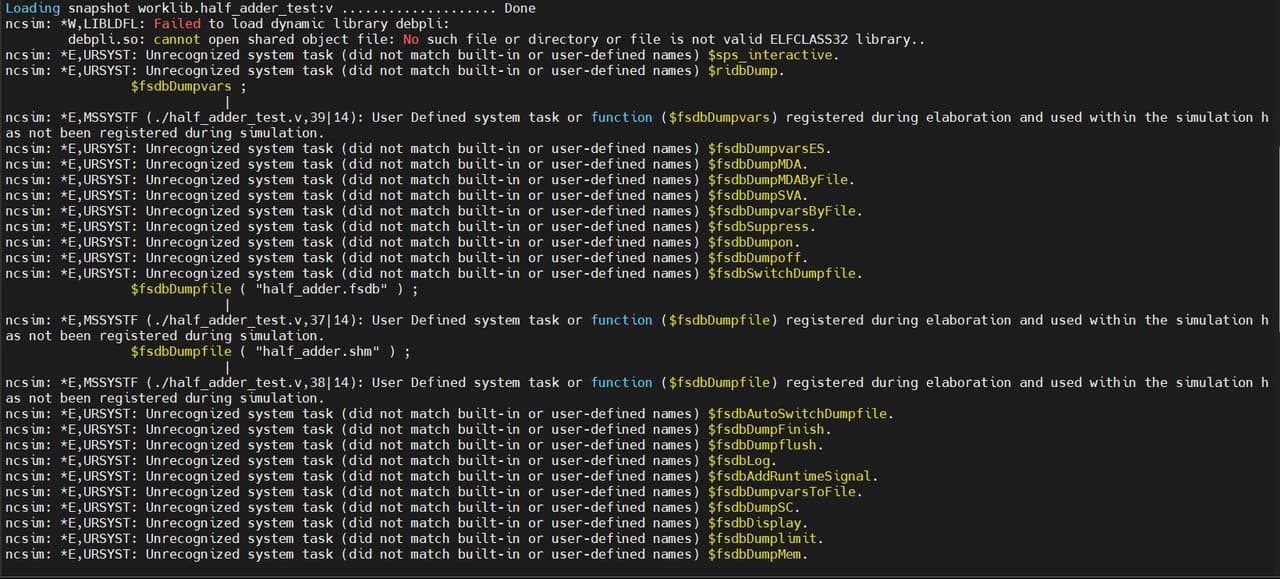
Task: Click the '$fsdbLog' task name
Action: tap(738, 461)
